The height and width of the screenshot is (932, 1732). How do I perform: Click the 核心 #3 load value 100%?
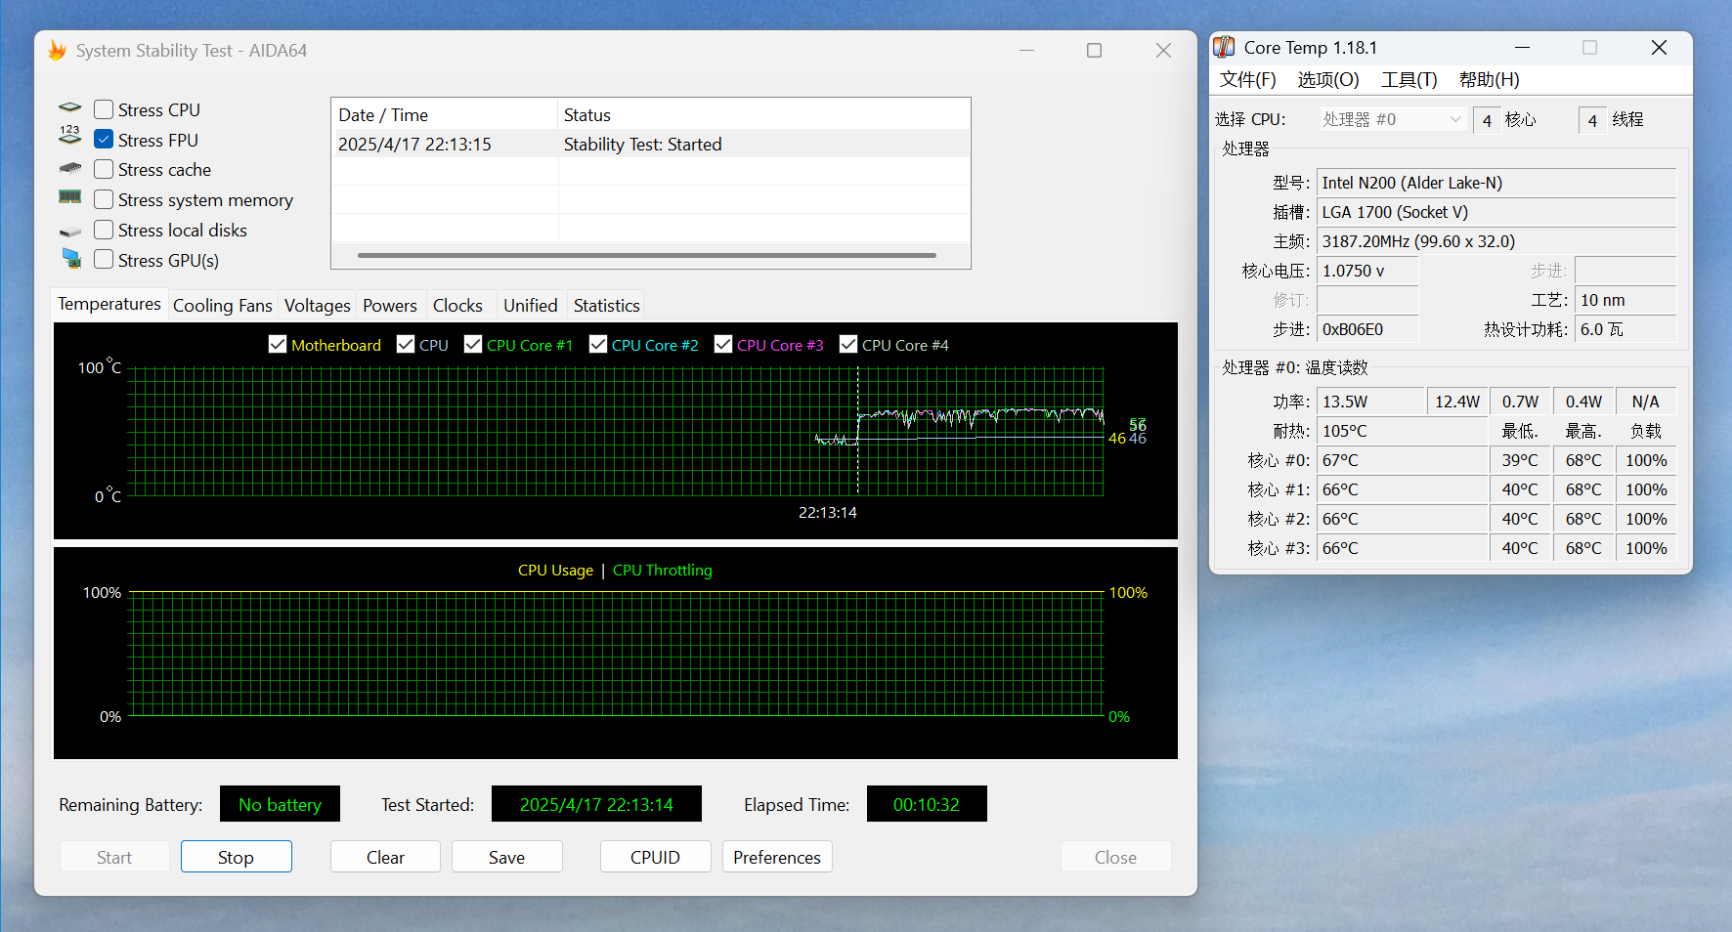coord(1646,548)
